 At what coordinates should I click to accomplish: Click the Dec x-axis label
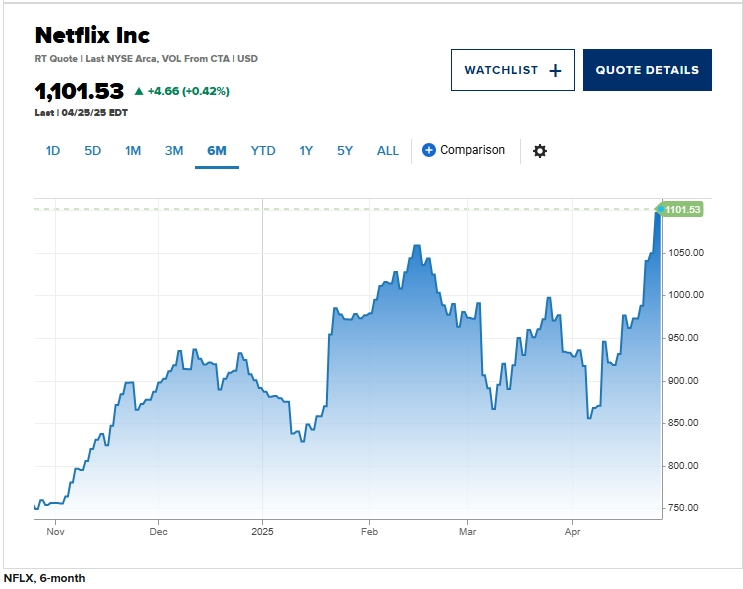tap(158, 532)
